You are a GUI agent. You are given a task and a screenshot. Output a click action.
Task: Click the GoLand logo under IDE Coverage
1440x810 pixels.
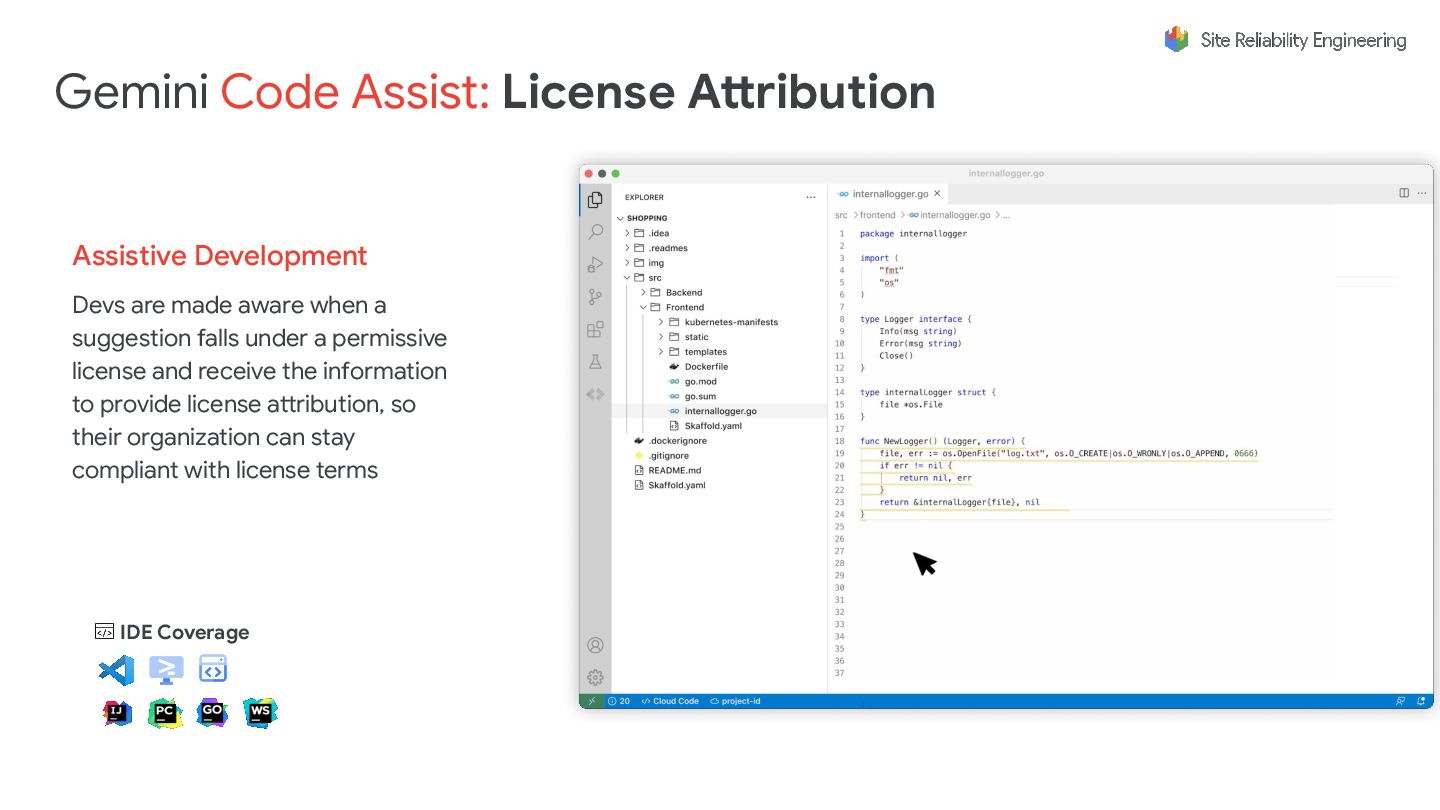212,712
